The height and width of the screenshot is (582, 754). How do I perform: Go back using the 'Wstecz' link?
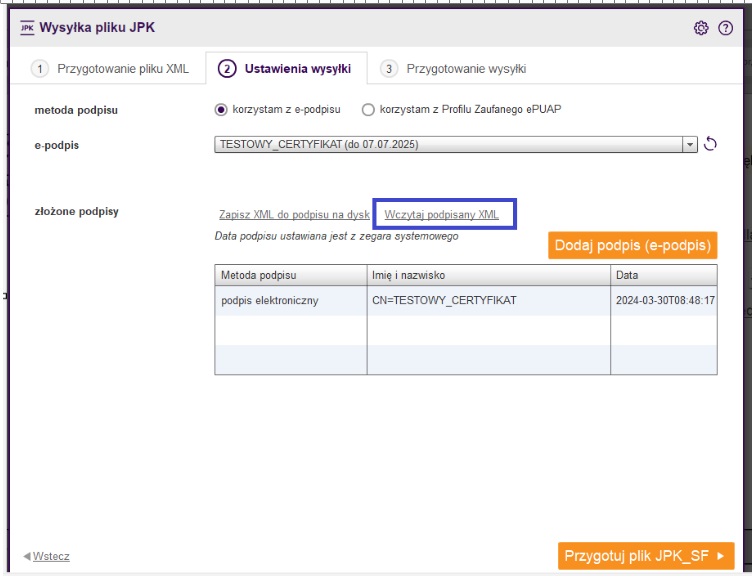tap(51, 556)
